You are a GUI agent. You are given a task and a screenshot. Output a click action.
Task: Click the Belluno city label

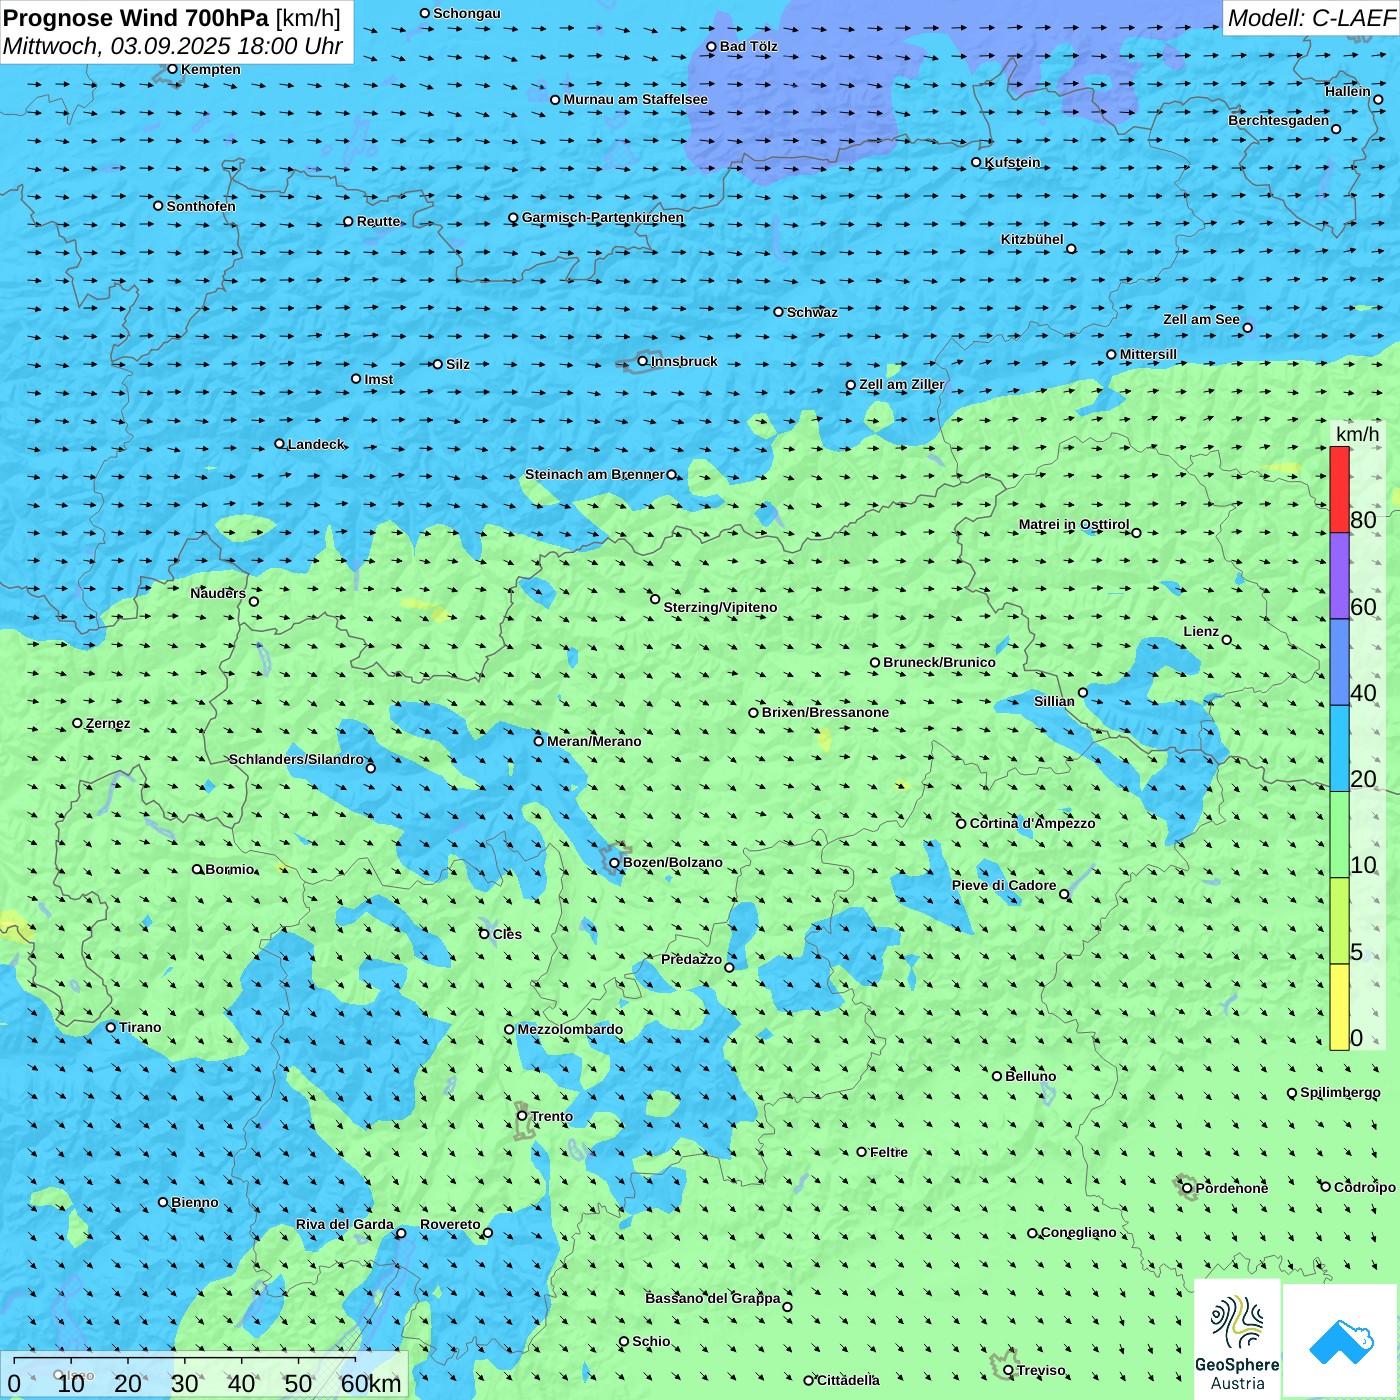pyautogui.click(x=1030, y=1076)
